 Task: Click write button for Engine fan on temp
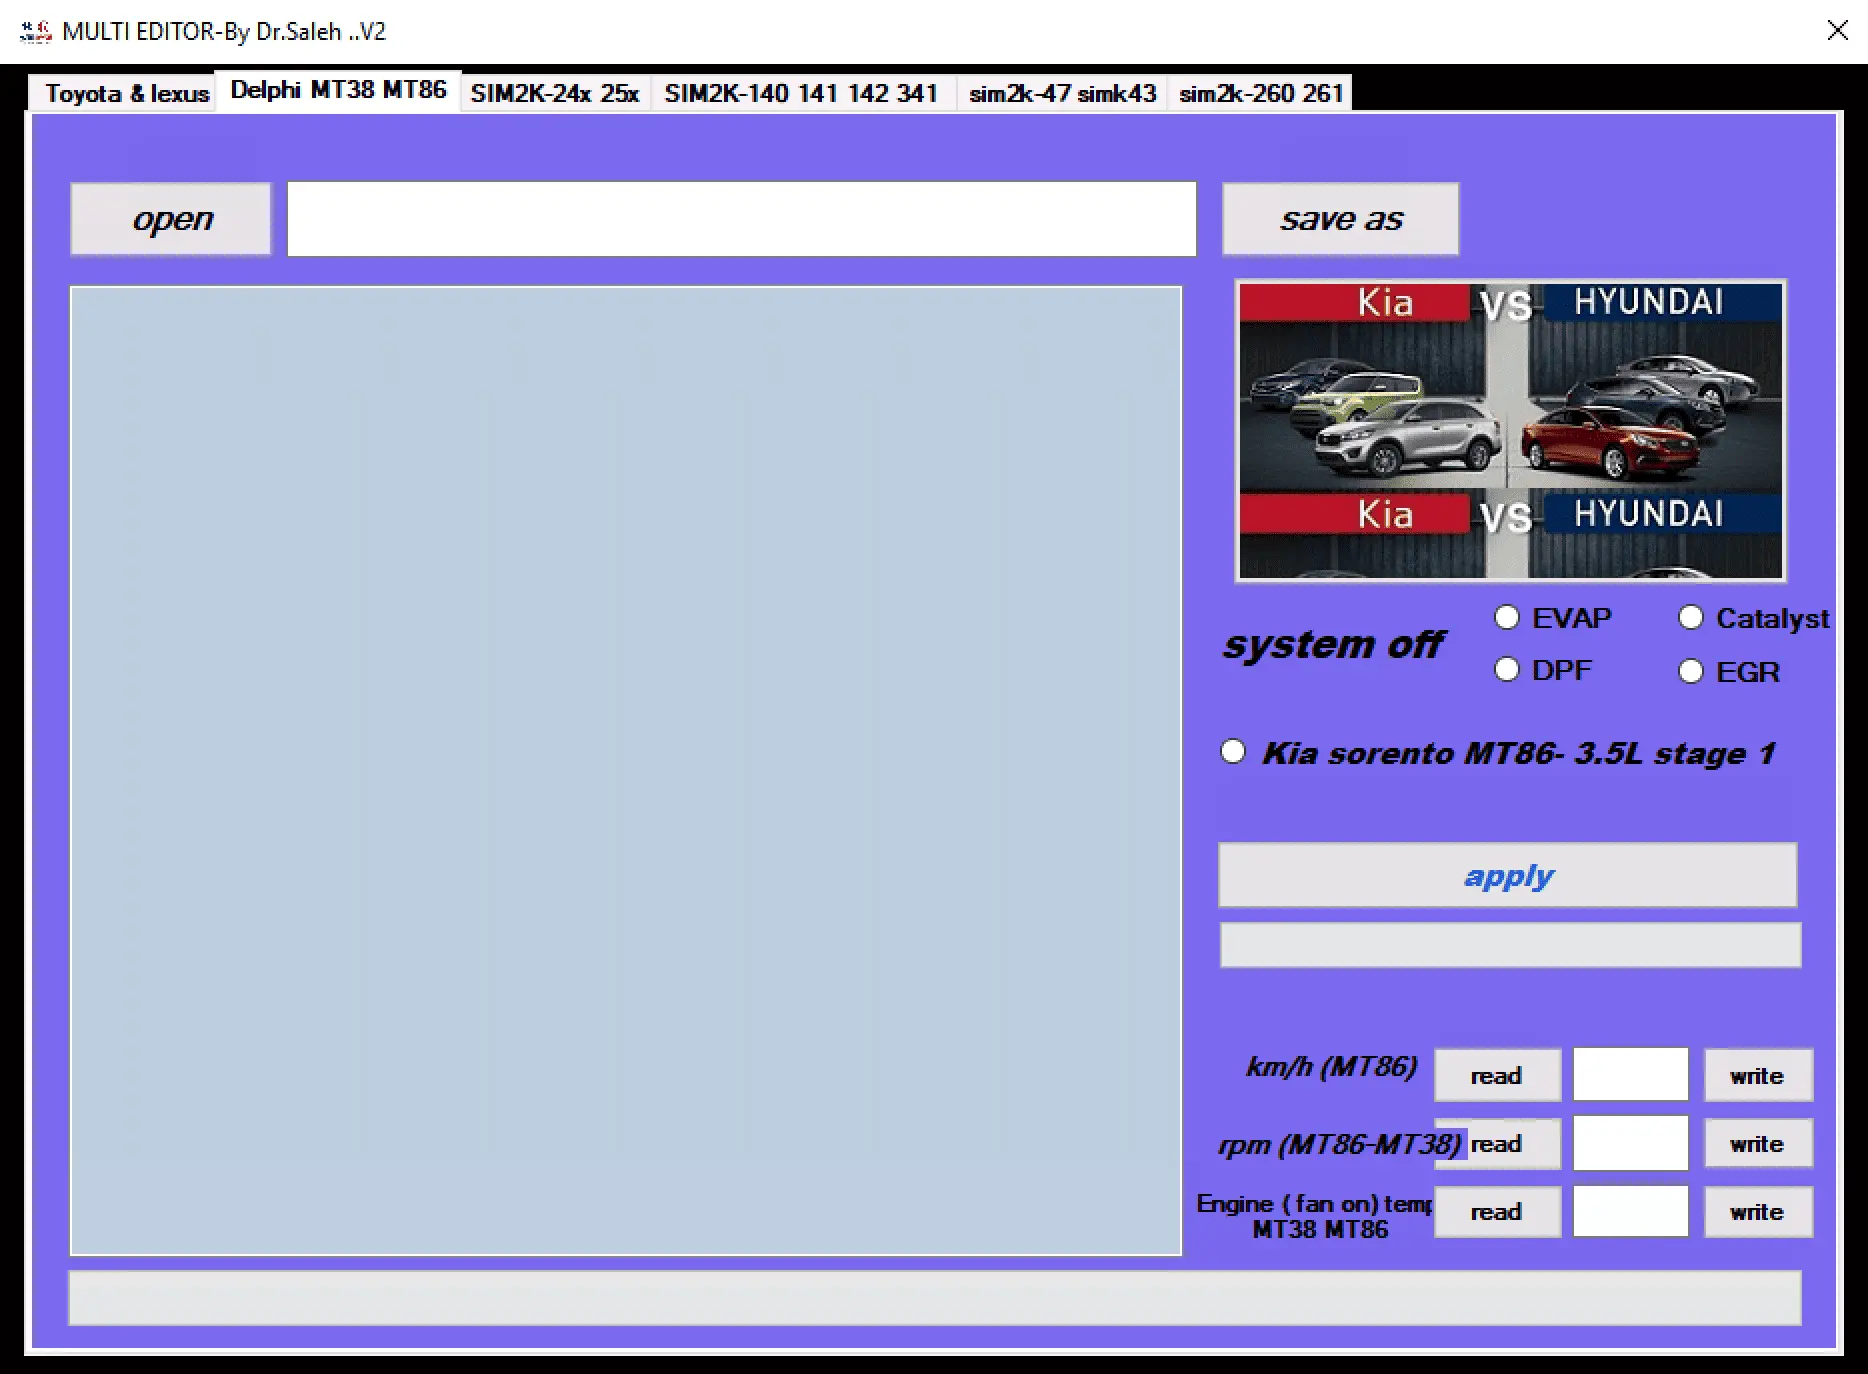[1758, 1211]
